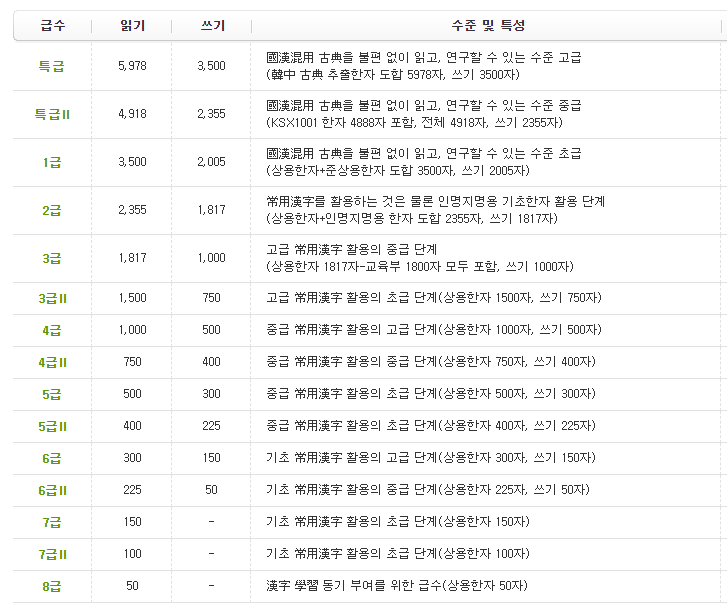Click writing count 150 in the 6급 row
Image resolution: width=727 pixels, height=611 pixels.
click(x=211, y=458)
